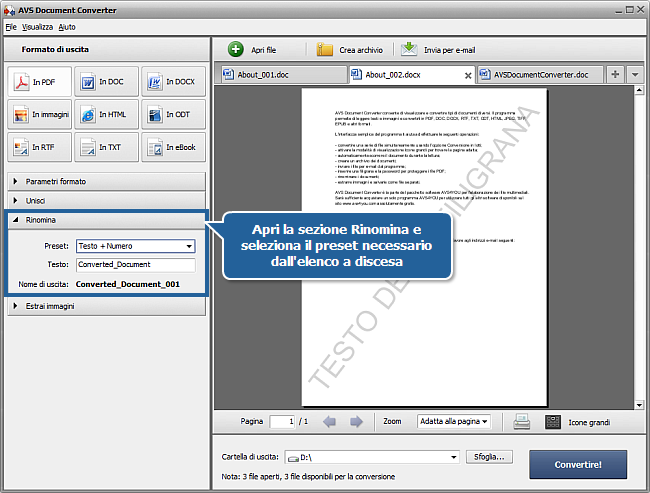
Task: Select the In PDF output format
Action: 39,82
